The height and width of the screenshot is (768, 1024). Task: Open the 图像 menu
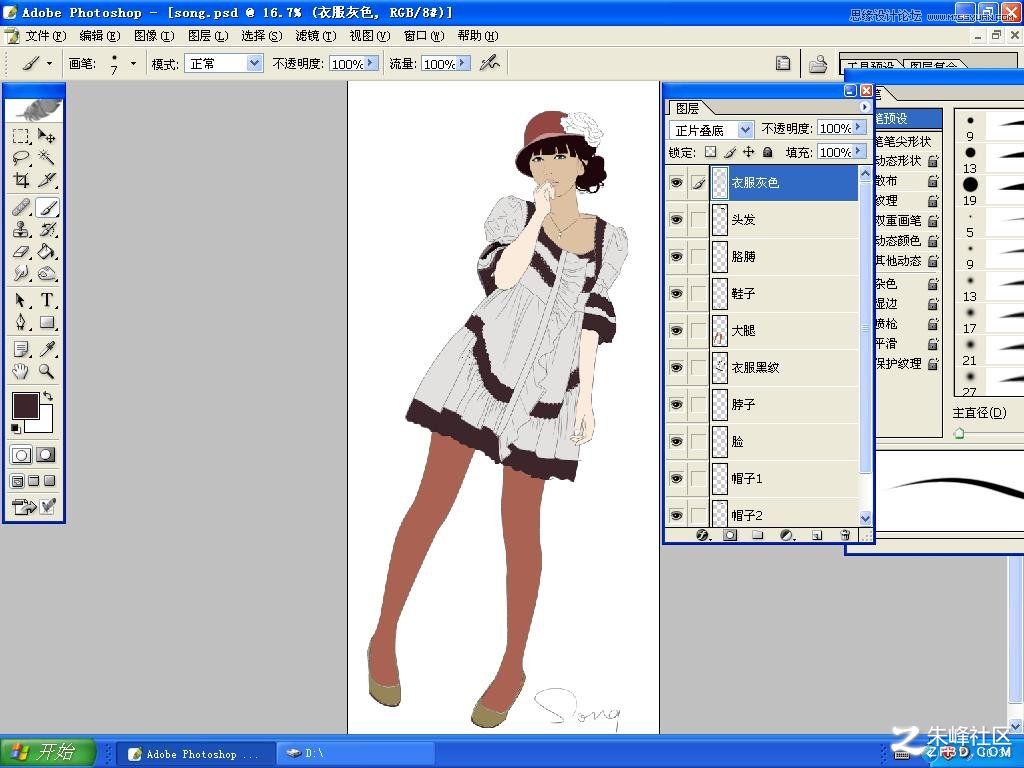click(153, 36)
